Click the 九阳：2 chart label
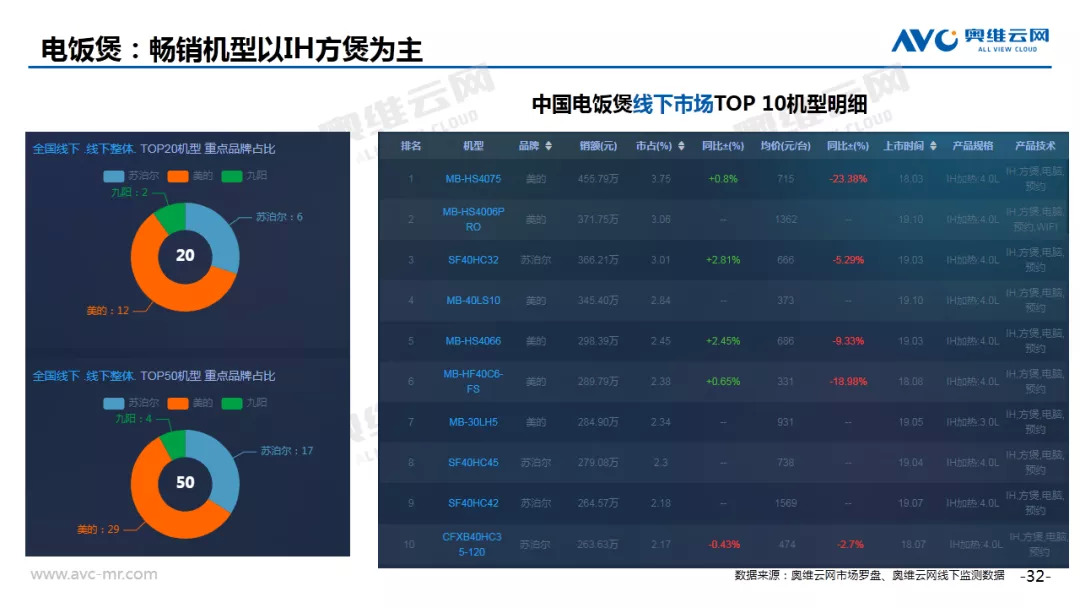The image size is (1080, 608). (x=129, y=193)
